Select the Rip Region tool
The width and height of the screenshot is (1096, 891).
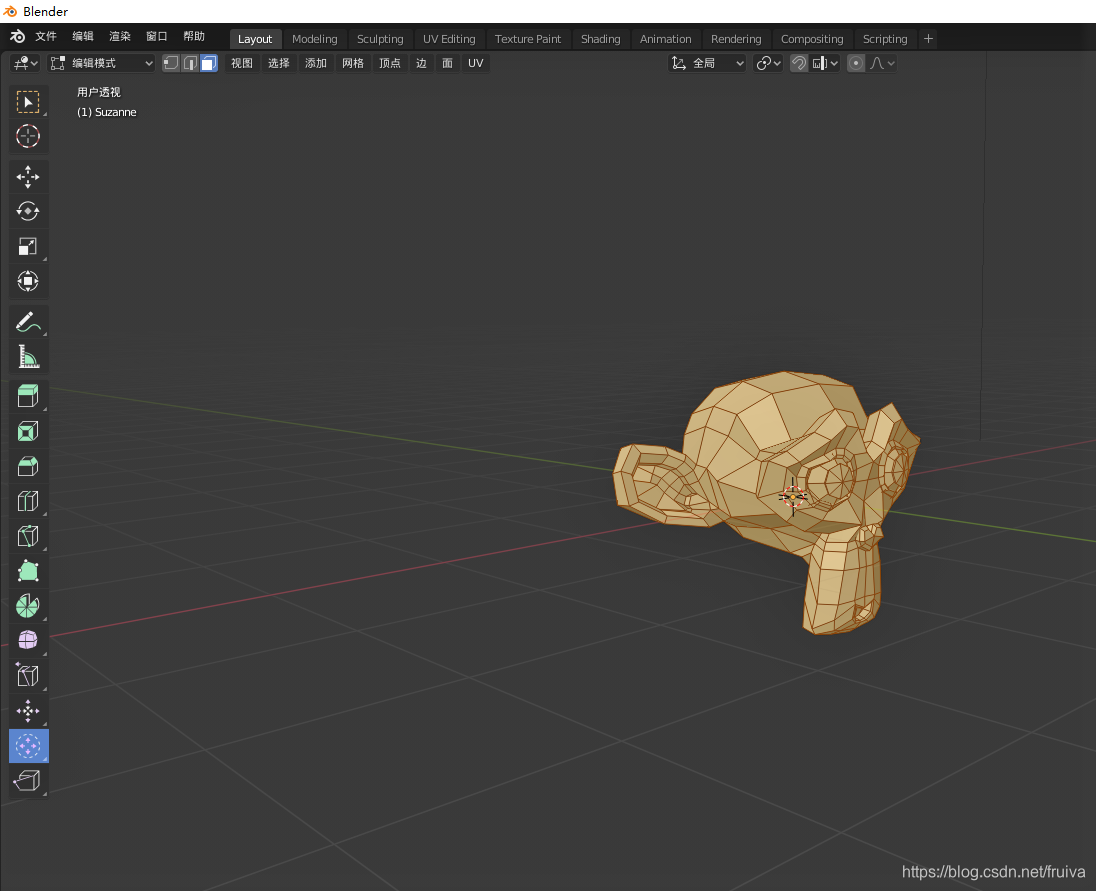click(x=28, y=781)
